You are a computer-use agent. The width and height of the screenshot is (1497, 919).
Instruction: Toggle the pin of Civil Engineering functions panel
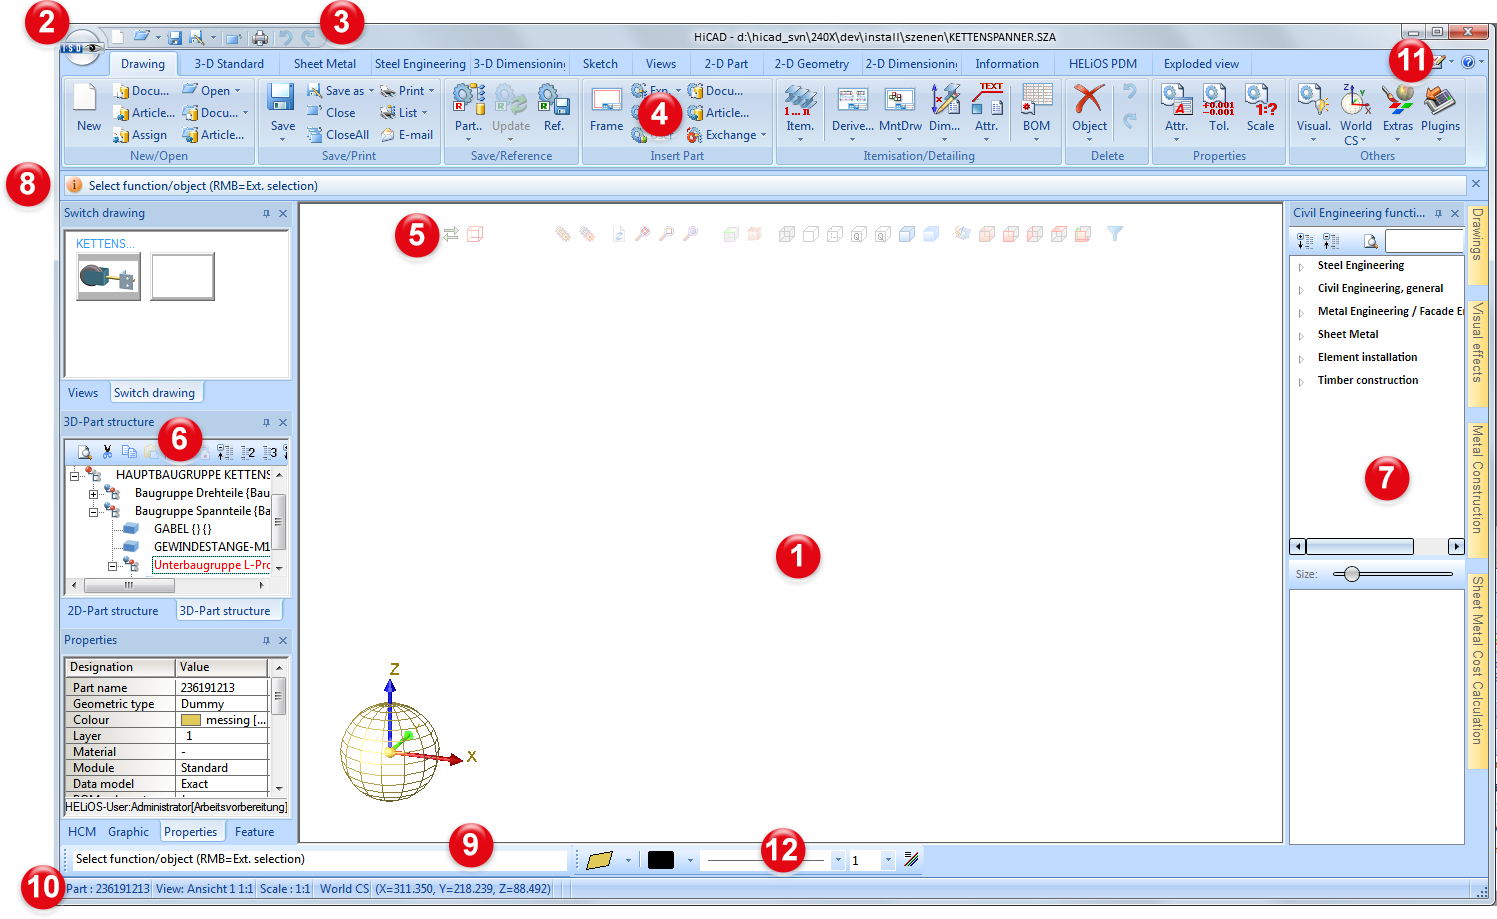point(1438,213)
